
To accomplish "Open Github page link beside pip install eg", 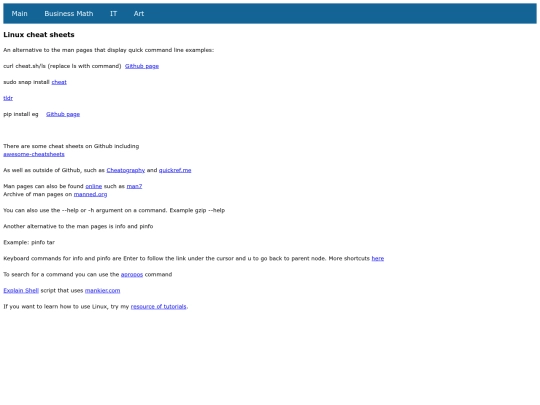I will [x=63, y=114].
